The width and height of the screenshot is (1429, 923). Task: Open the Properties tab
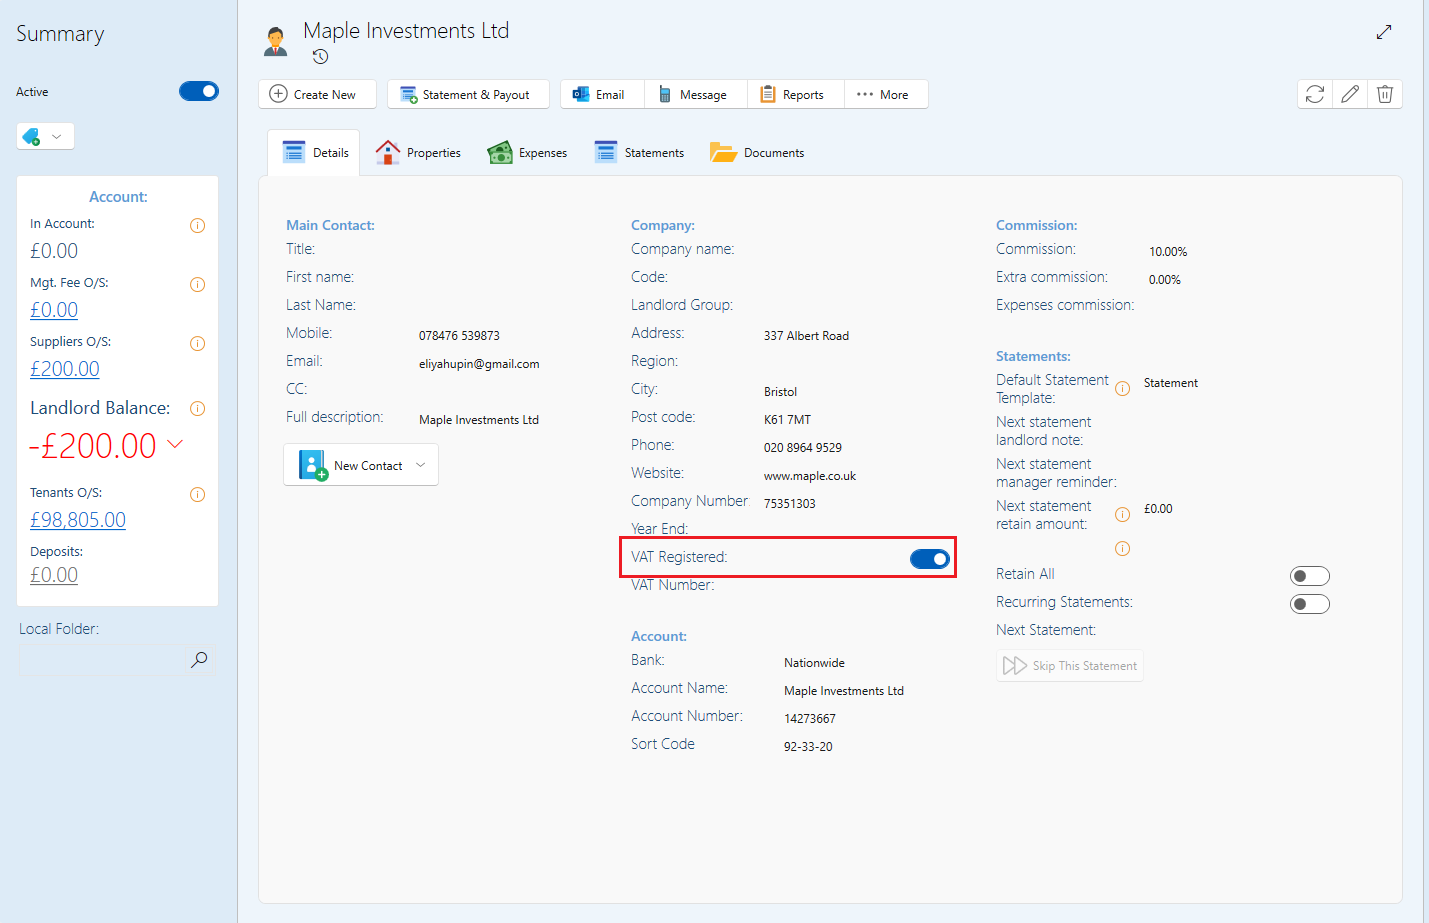pyautogui.click(x=418, y=153)
